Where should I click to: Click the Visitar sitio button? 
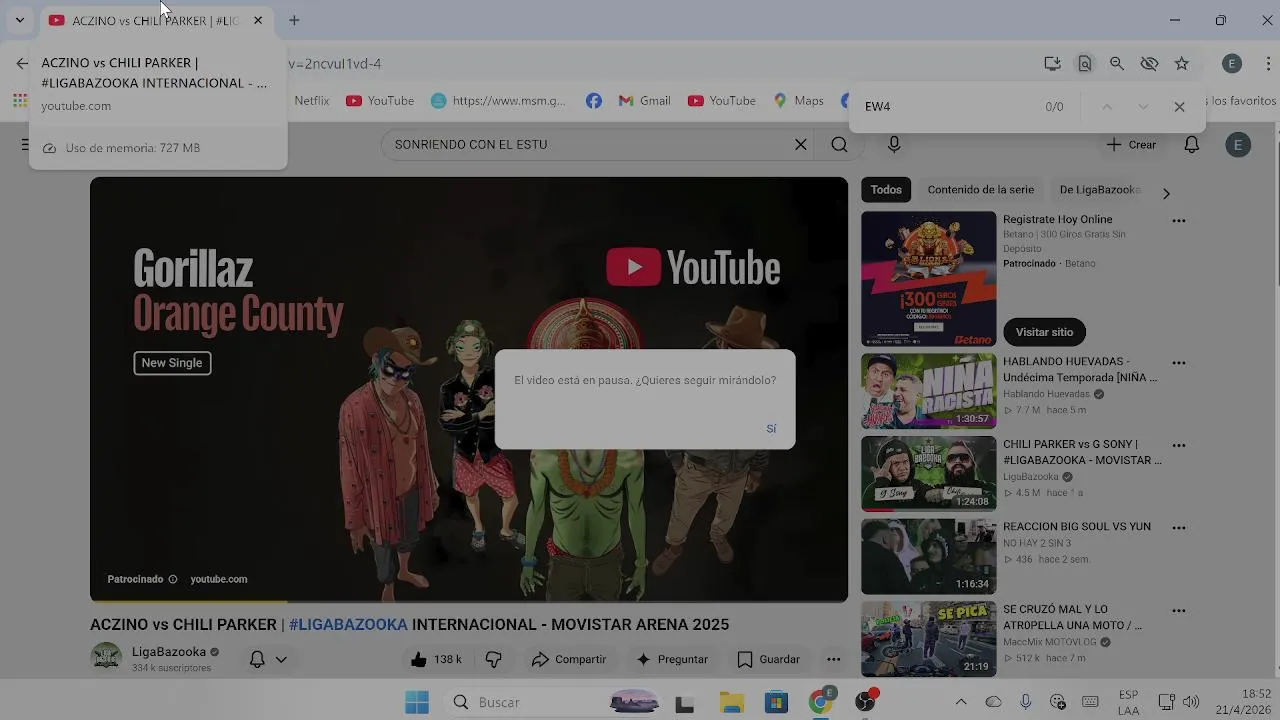1044,332
